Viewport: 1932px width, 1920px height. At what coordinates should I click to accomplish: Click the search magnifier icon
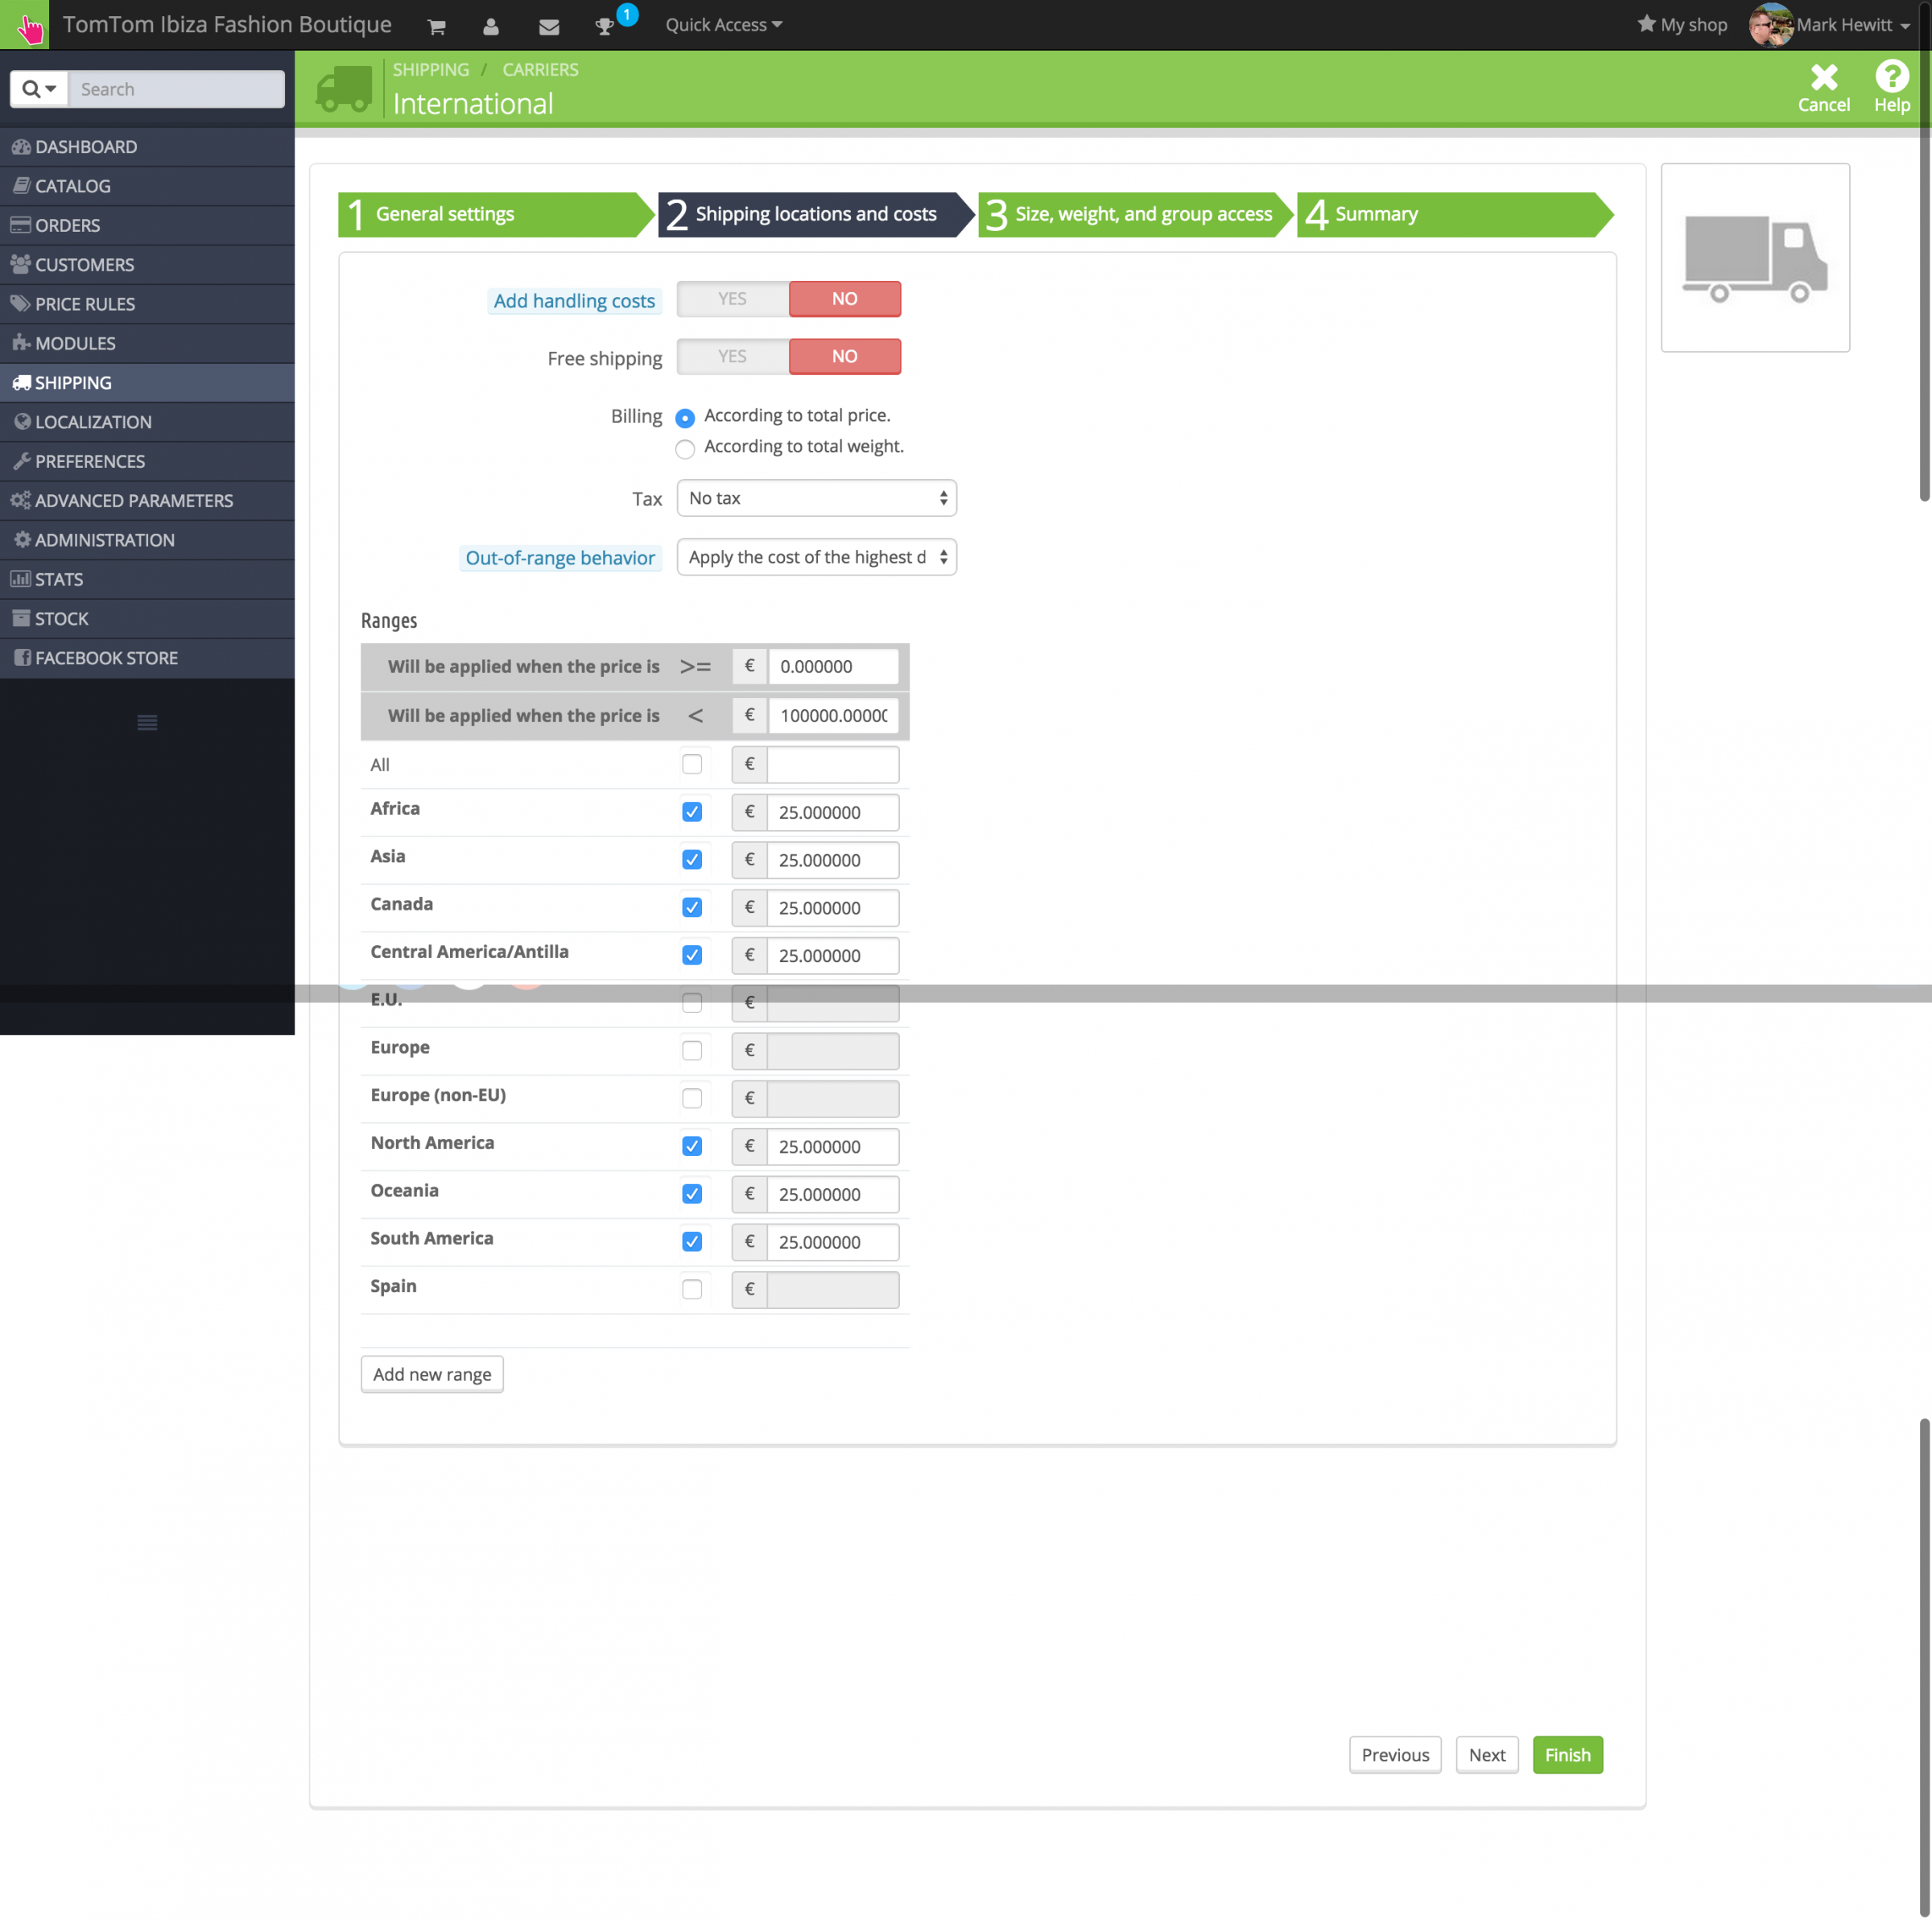click(x=32, y=89)
